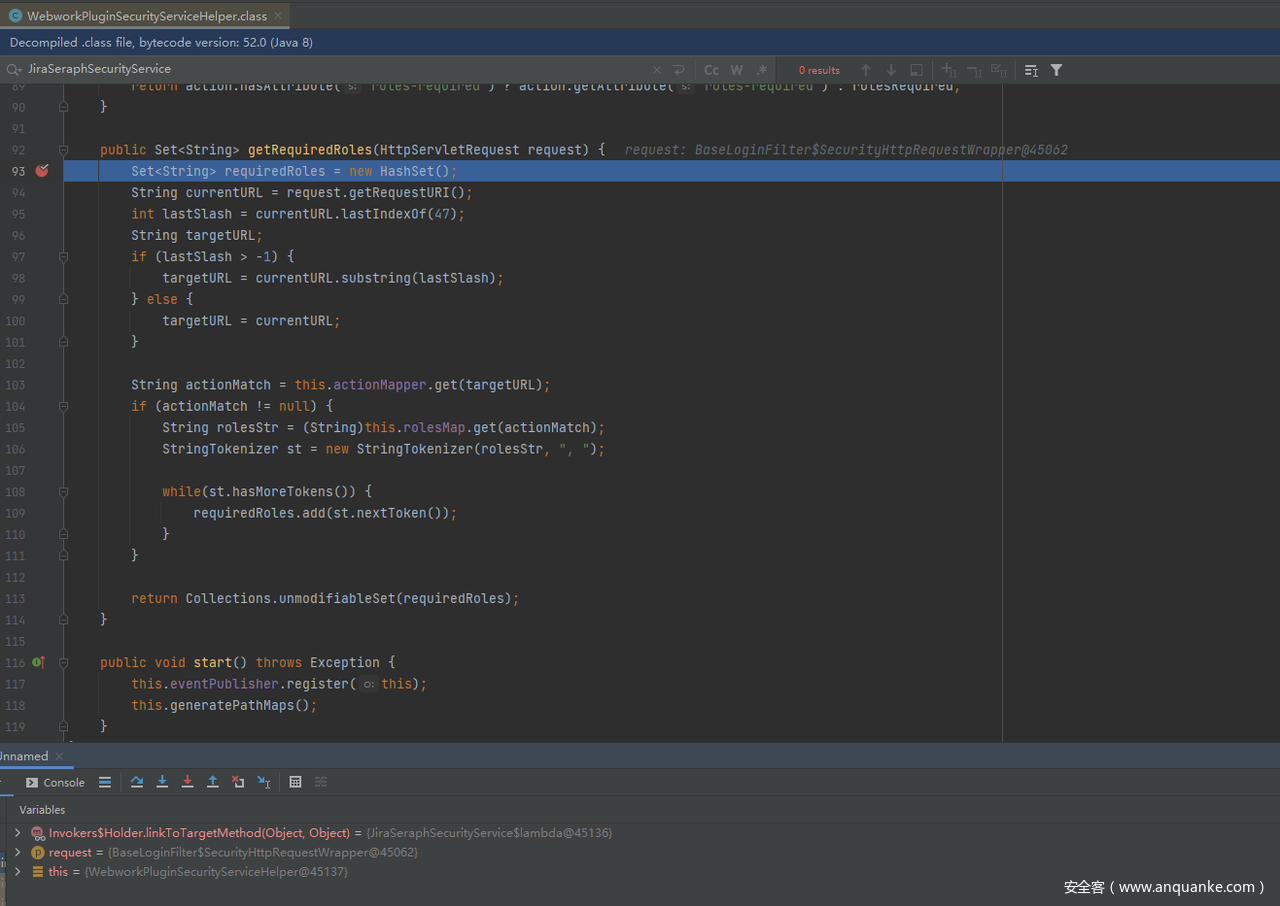Viewport: 1280px width, 906px height.
Task: Expand the 'this' variable node
Action: tap(17, 872)
